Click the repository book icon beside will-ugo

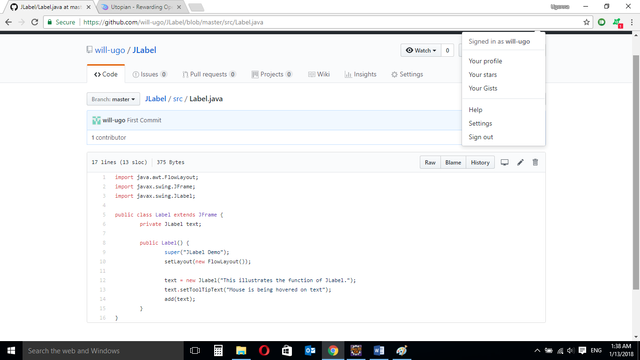[x=89, y=50]
